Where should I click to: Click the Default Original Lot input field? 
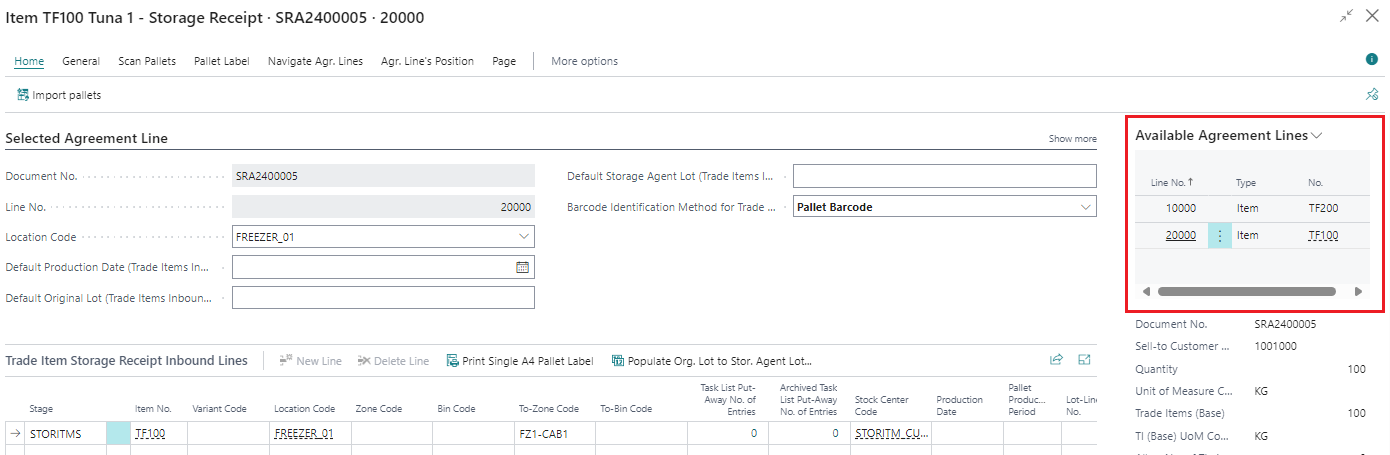point(383,298)
